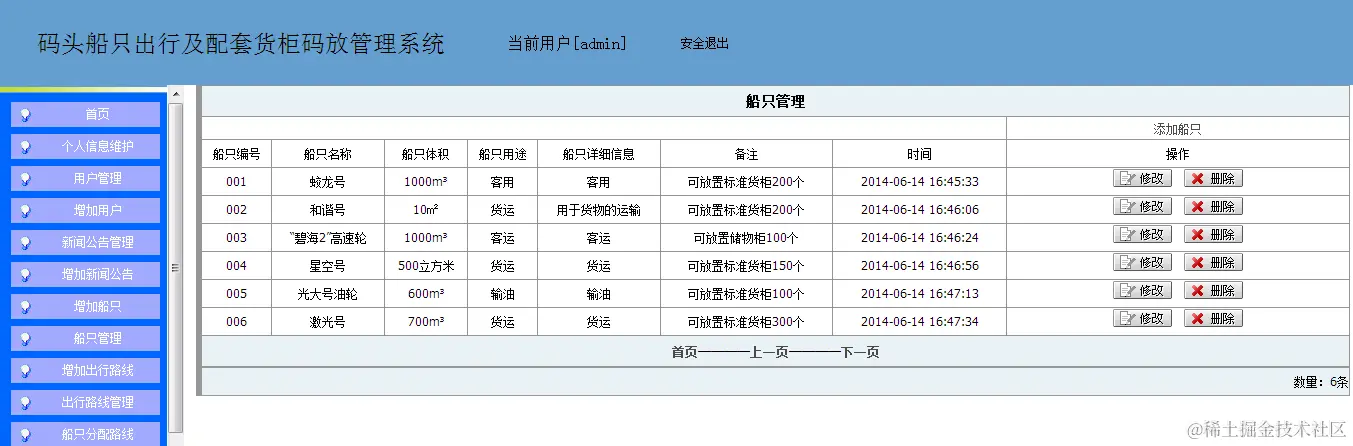
Task: Click the remark 可放置储物柜100个
Action: pyautogui.click(x=746, y=238)
